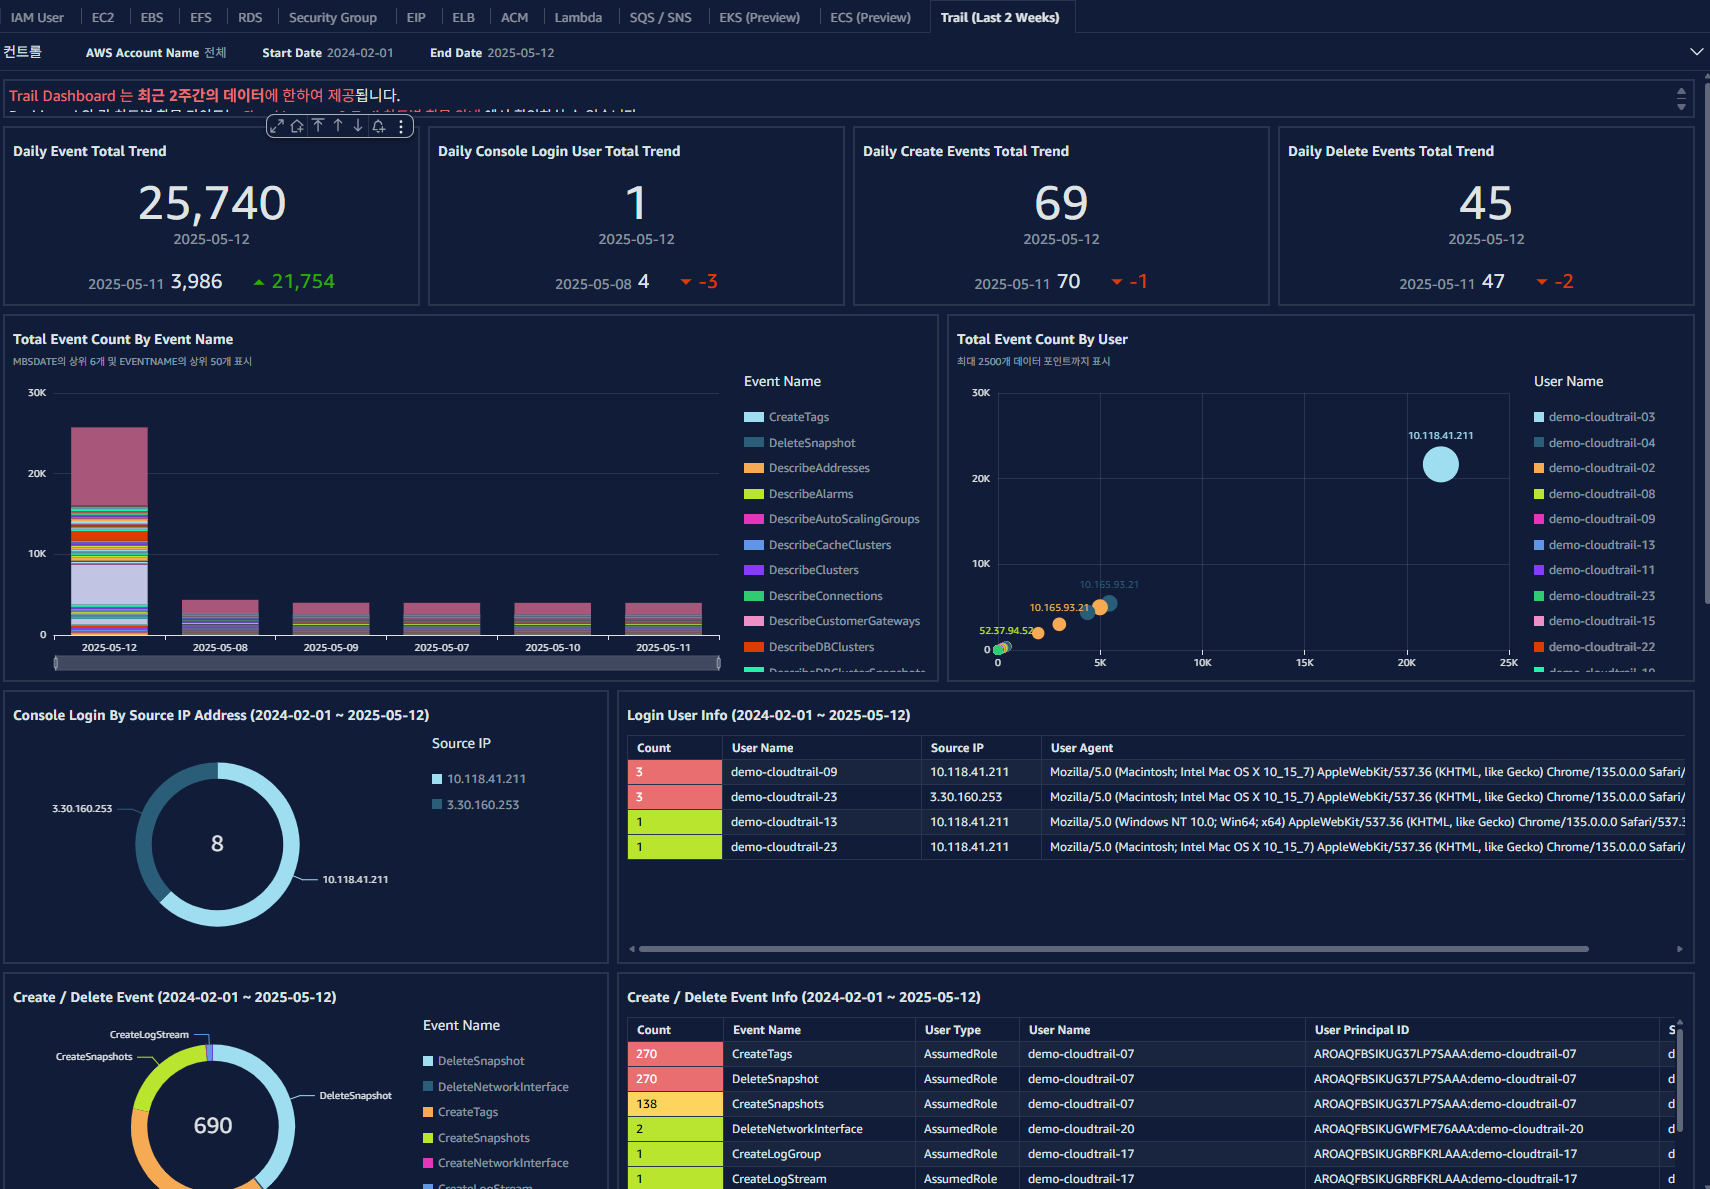Viewport: 1710px width, 1189px height.
Task: Click the 2025-05-12 stacked bar
Action: tap(109, 531)
